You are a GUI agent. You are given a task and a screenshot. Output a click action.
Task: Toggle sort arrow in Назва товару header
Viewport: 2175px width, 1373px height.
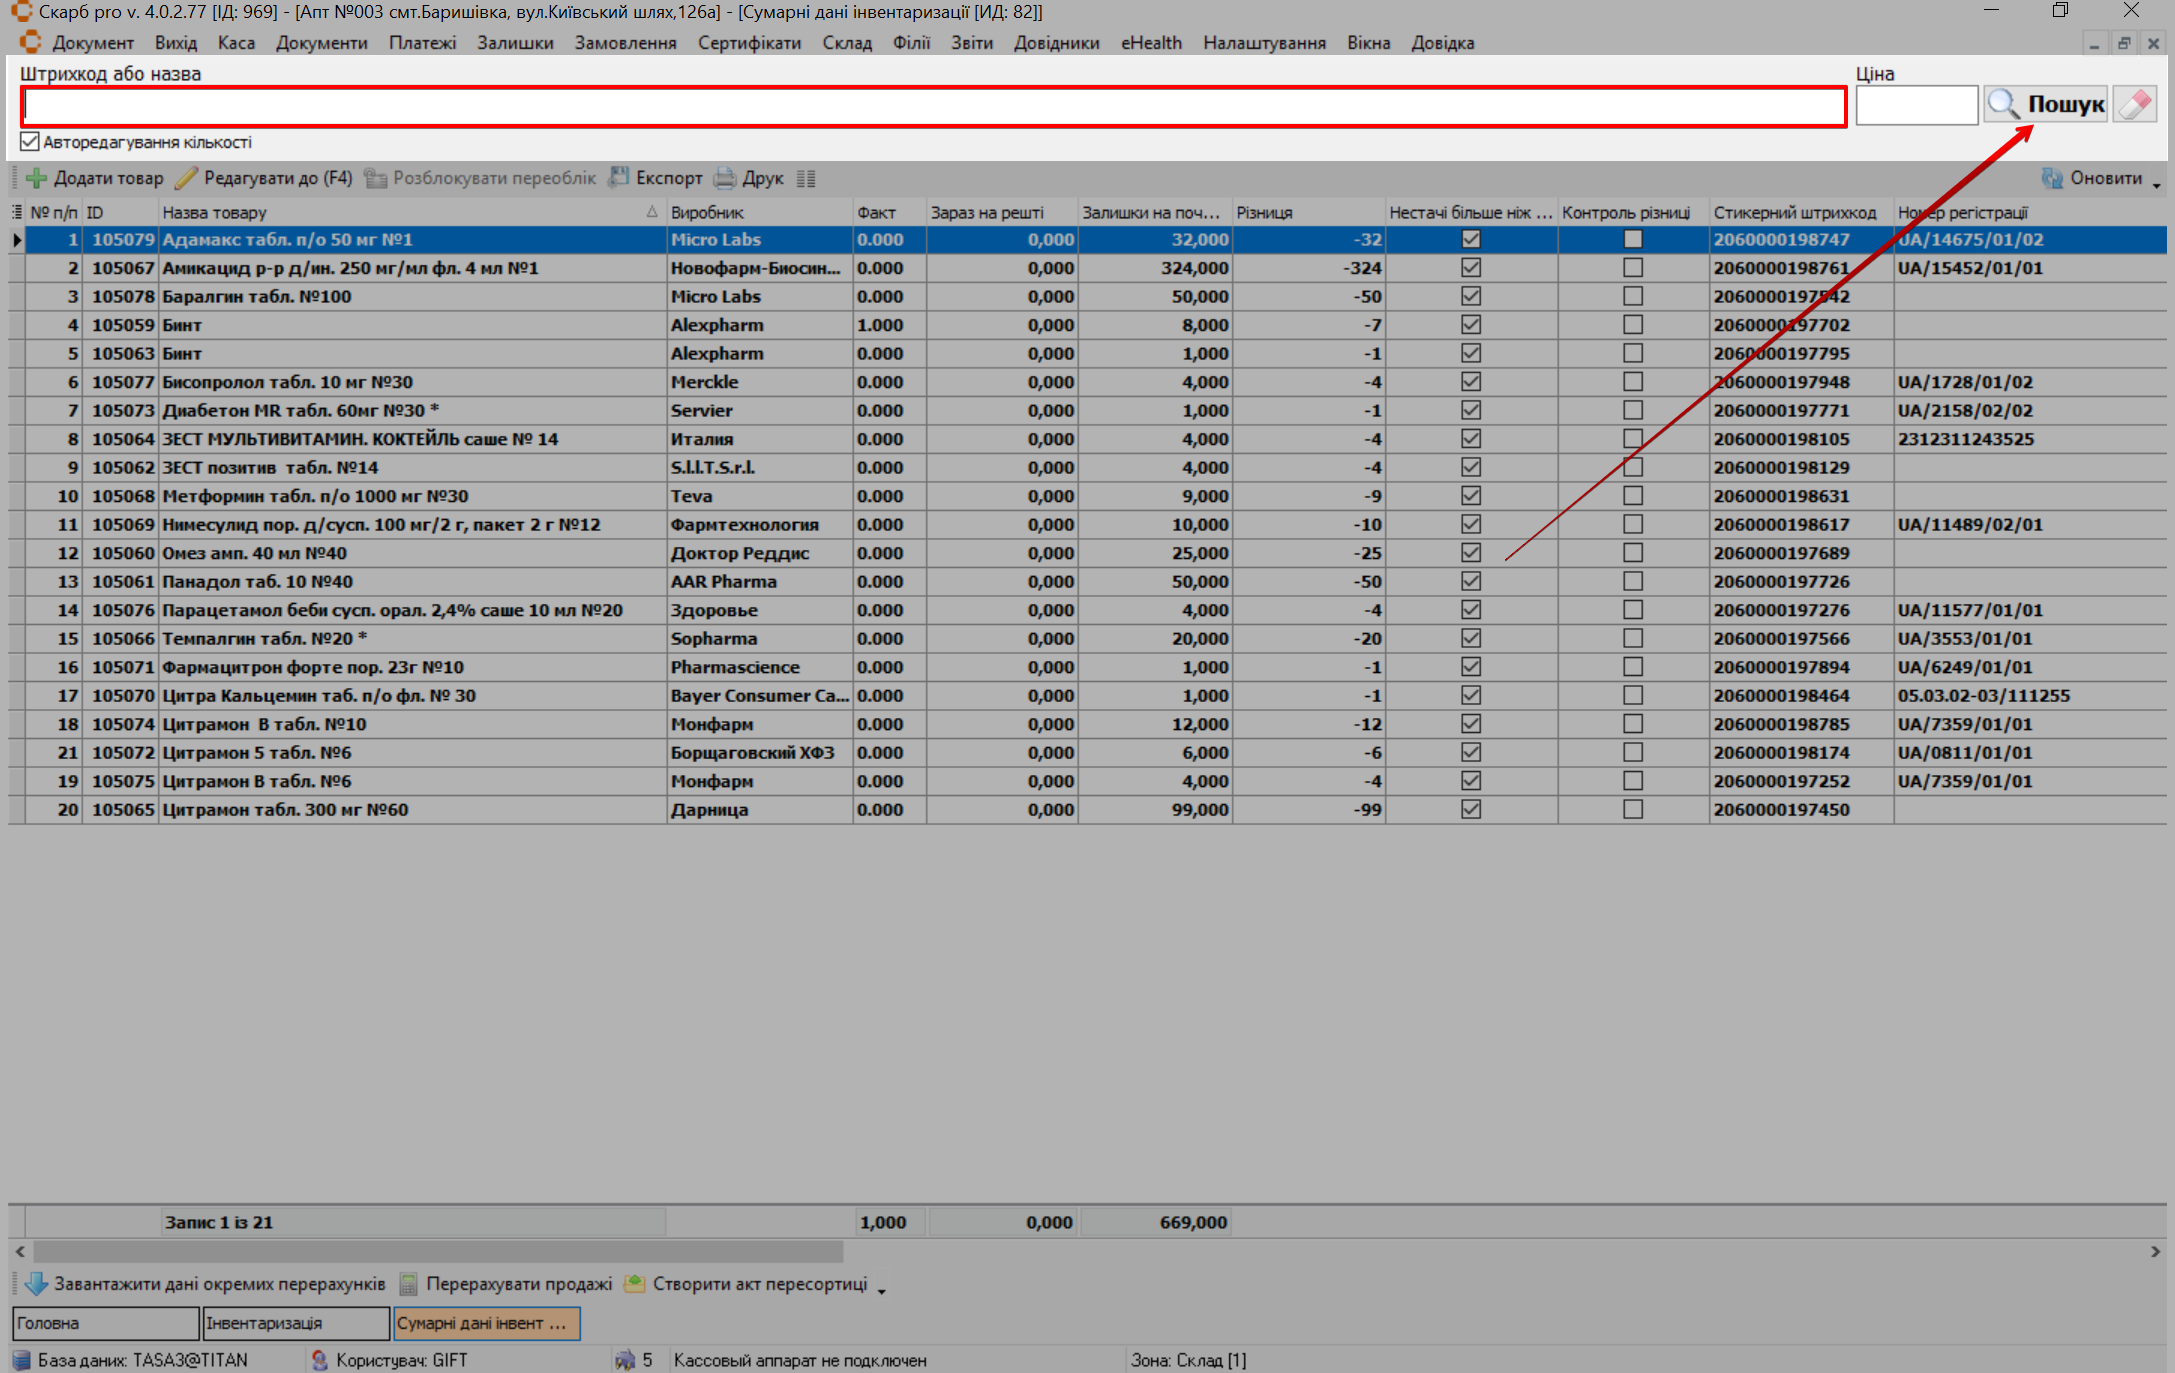(651, 212)
